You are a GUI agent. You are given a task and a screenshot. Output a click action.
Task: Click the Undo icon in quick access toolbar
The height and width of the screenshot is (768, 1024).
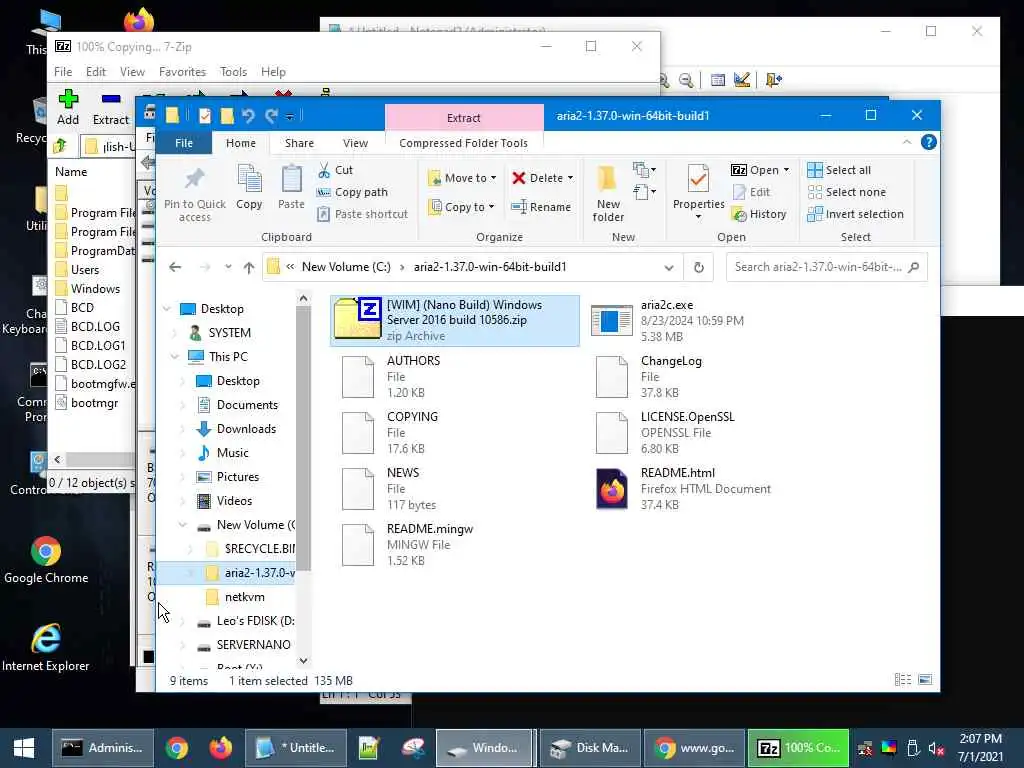pos(248,116)
